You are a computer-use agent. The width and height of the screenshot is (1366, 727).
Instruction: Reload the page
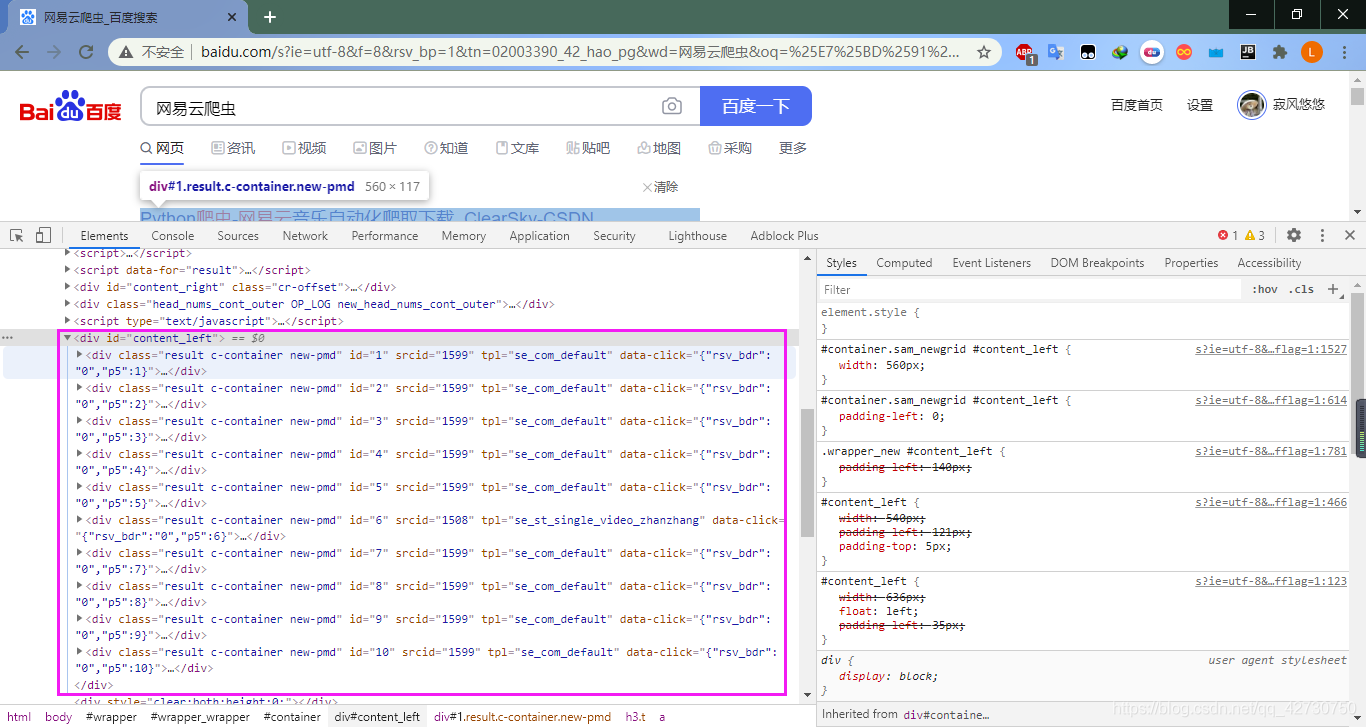86,52
